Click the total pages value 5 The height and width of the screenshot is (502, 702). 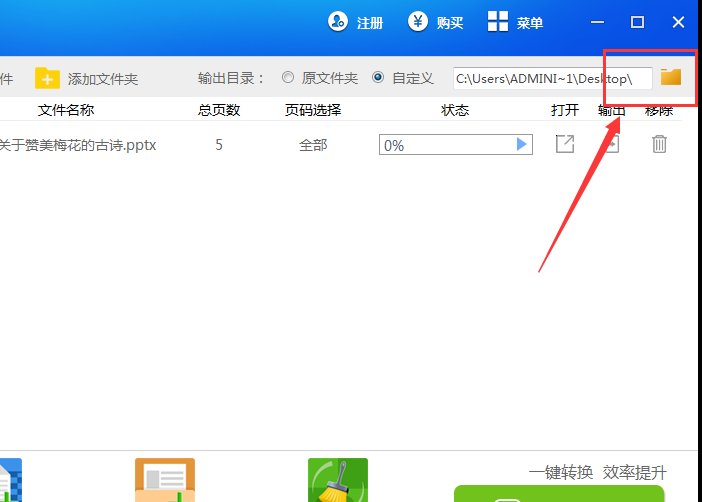[x=218, y=145]
